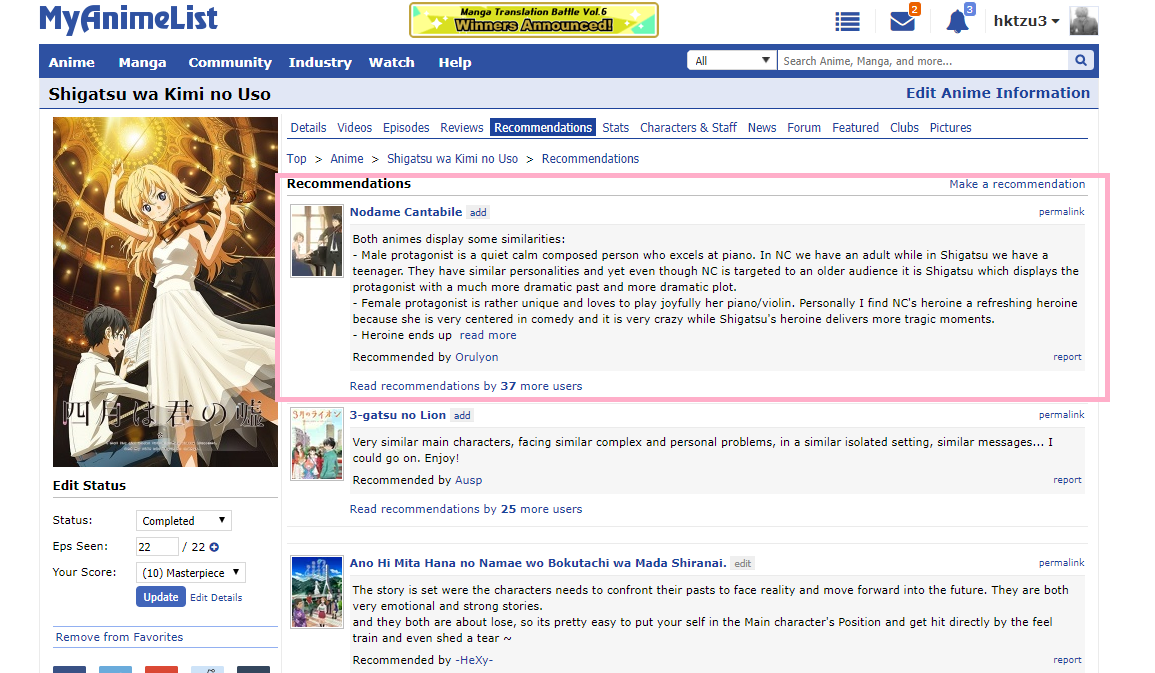Open the Characters & Staff tab

pyautogui.click(x=688, y=128)
